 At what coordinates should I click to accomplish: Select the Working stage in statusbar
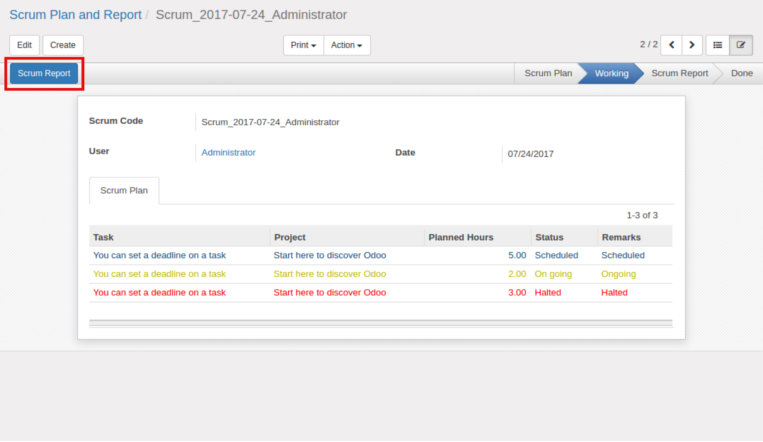point(612,73)
